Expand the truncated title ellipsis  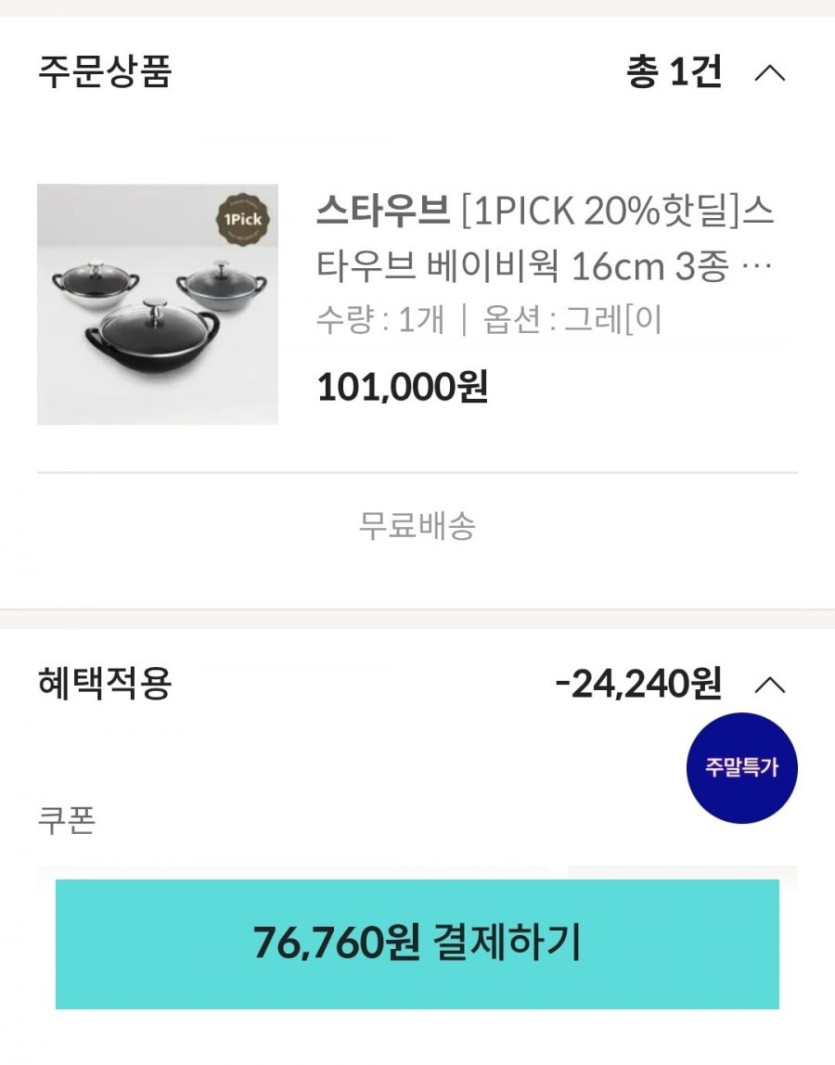pos(759,268)
